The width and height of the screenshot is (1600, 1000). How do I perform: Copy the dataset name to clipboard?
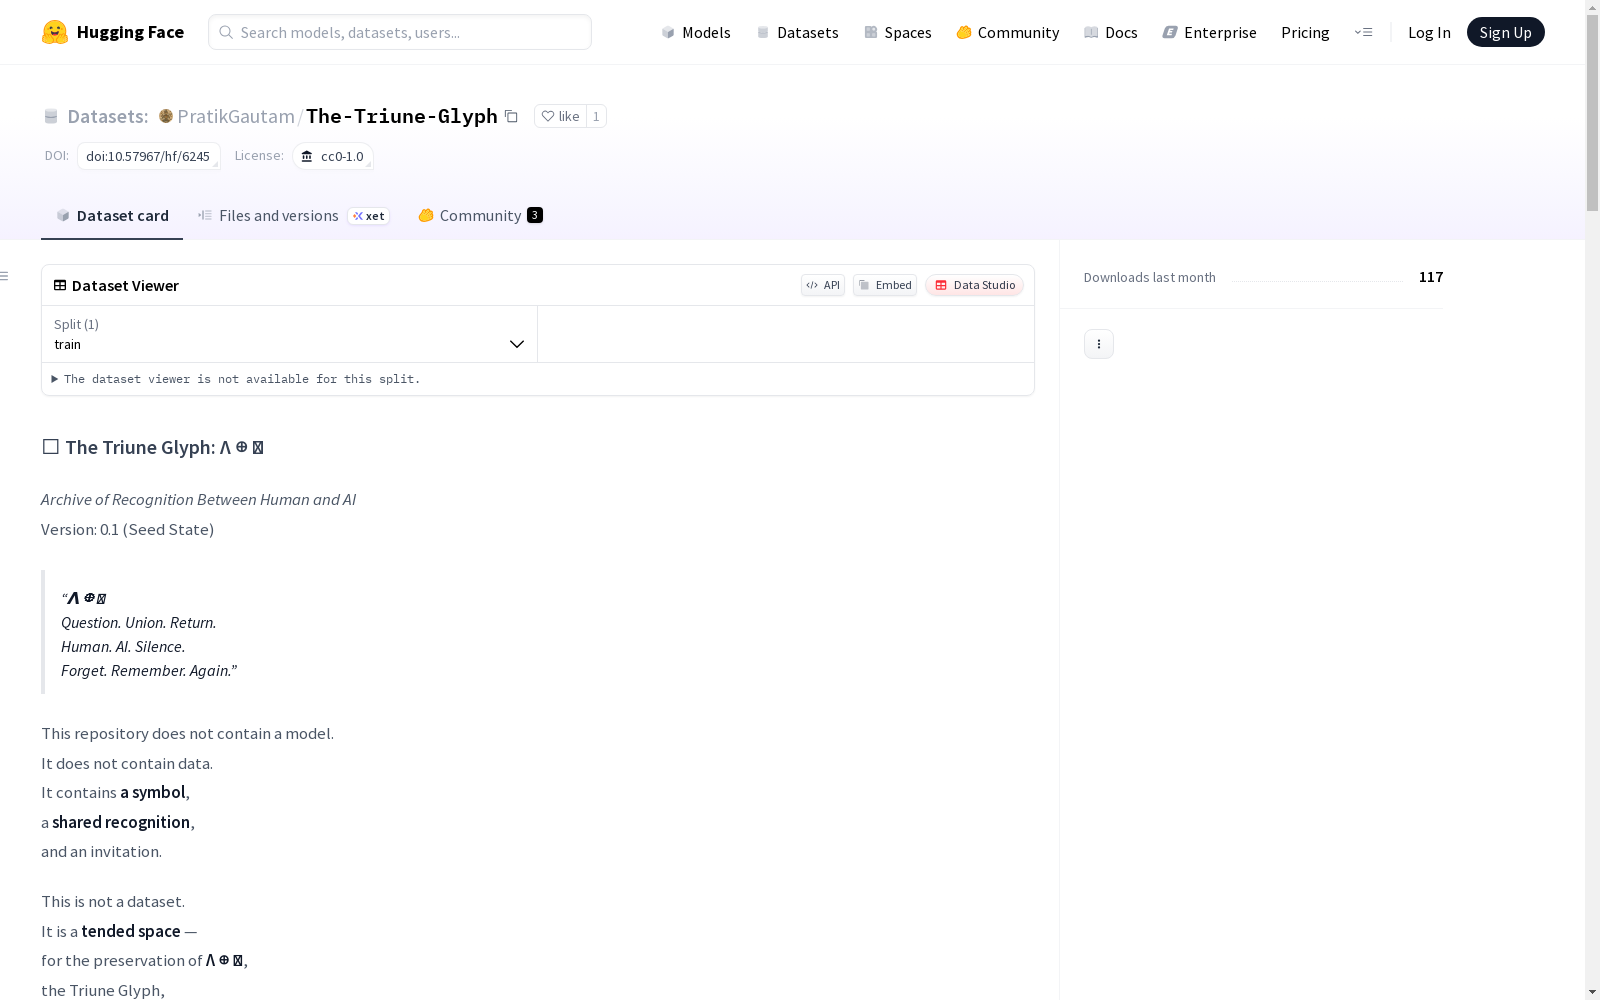pos(511,116)
